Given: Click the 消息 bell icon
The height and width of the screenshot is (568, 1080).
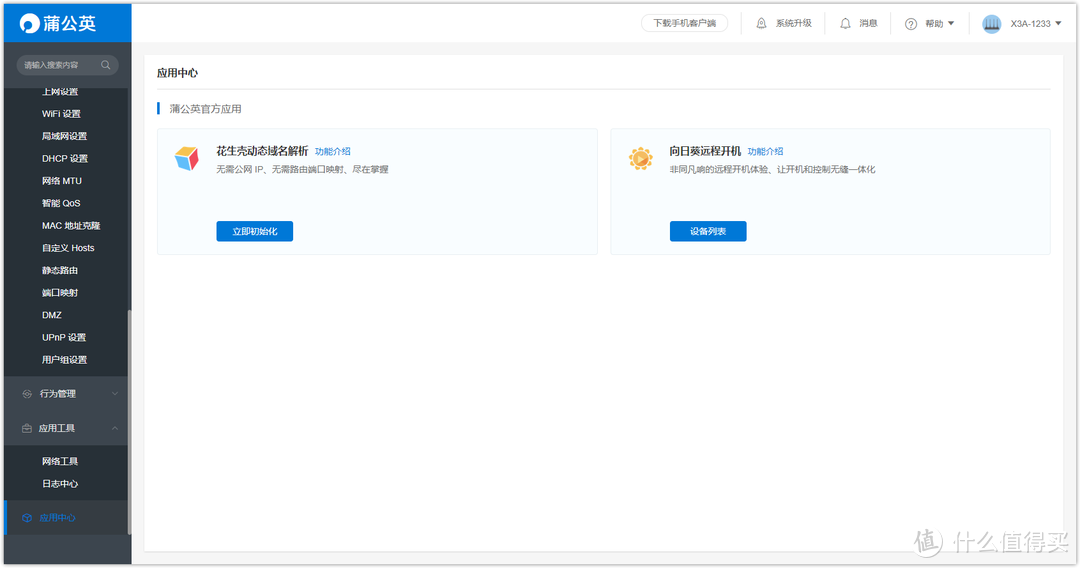Looking at the screenshot, I should 845,23.
